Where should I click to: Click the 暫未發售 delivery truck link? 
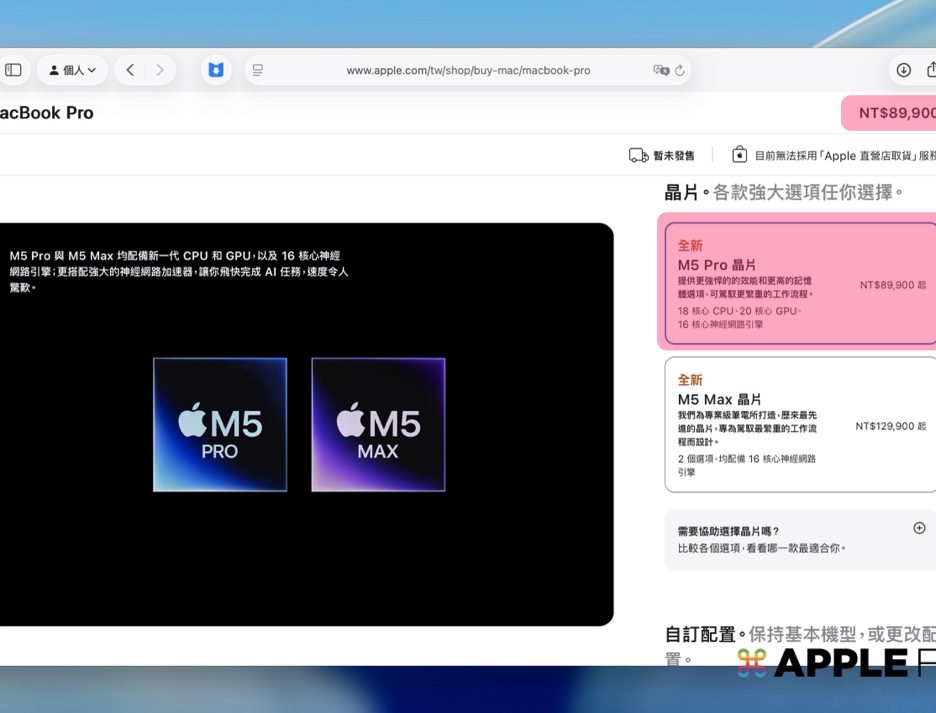662,155
